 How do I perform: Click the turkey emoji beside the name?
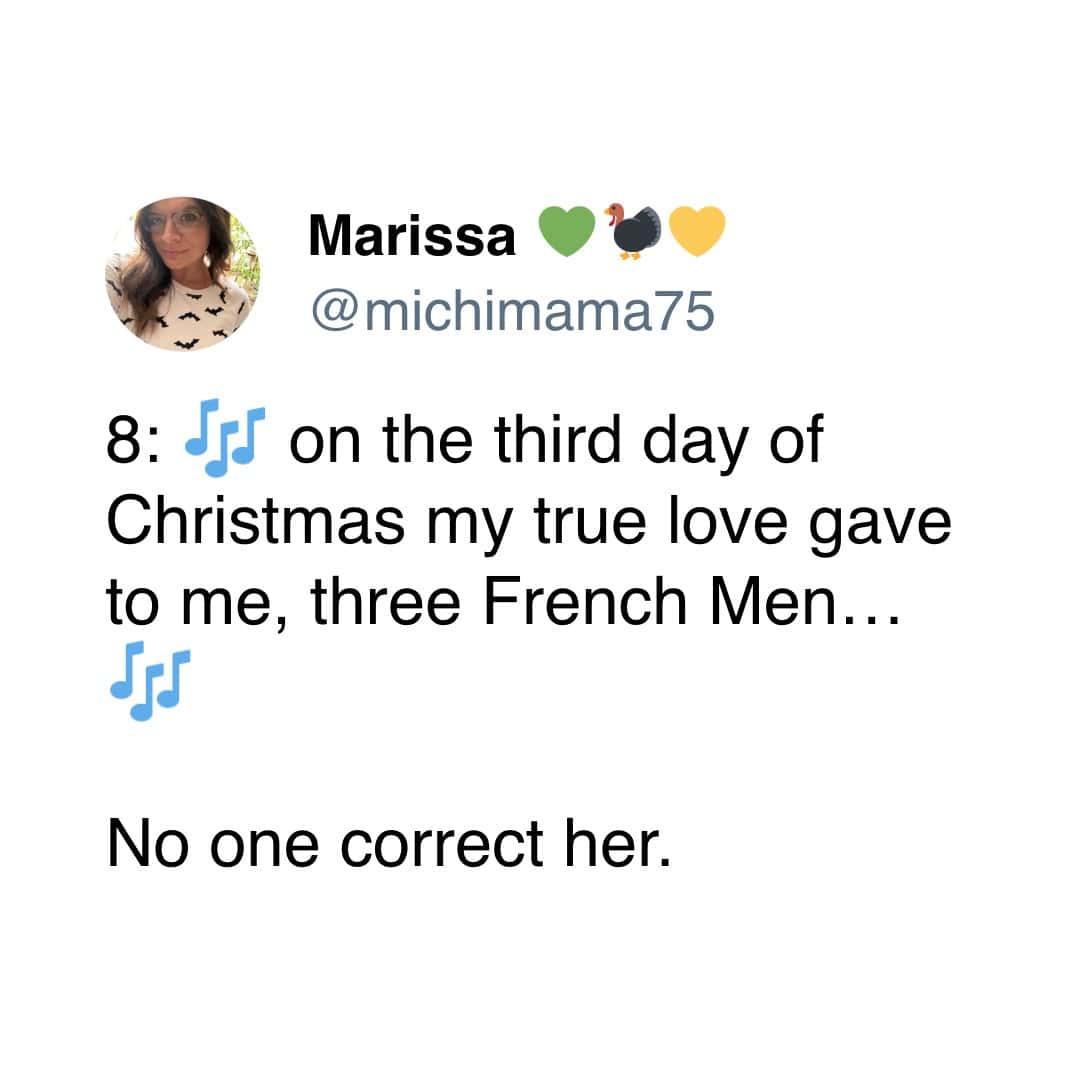coord(630,232)
